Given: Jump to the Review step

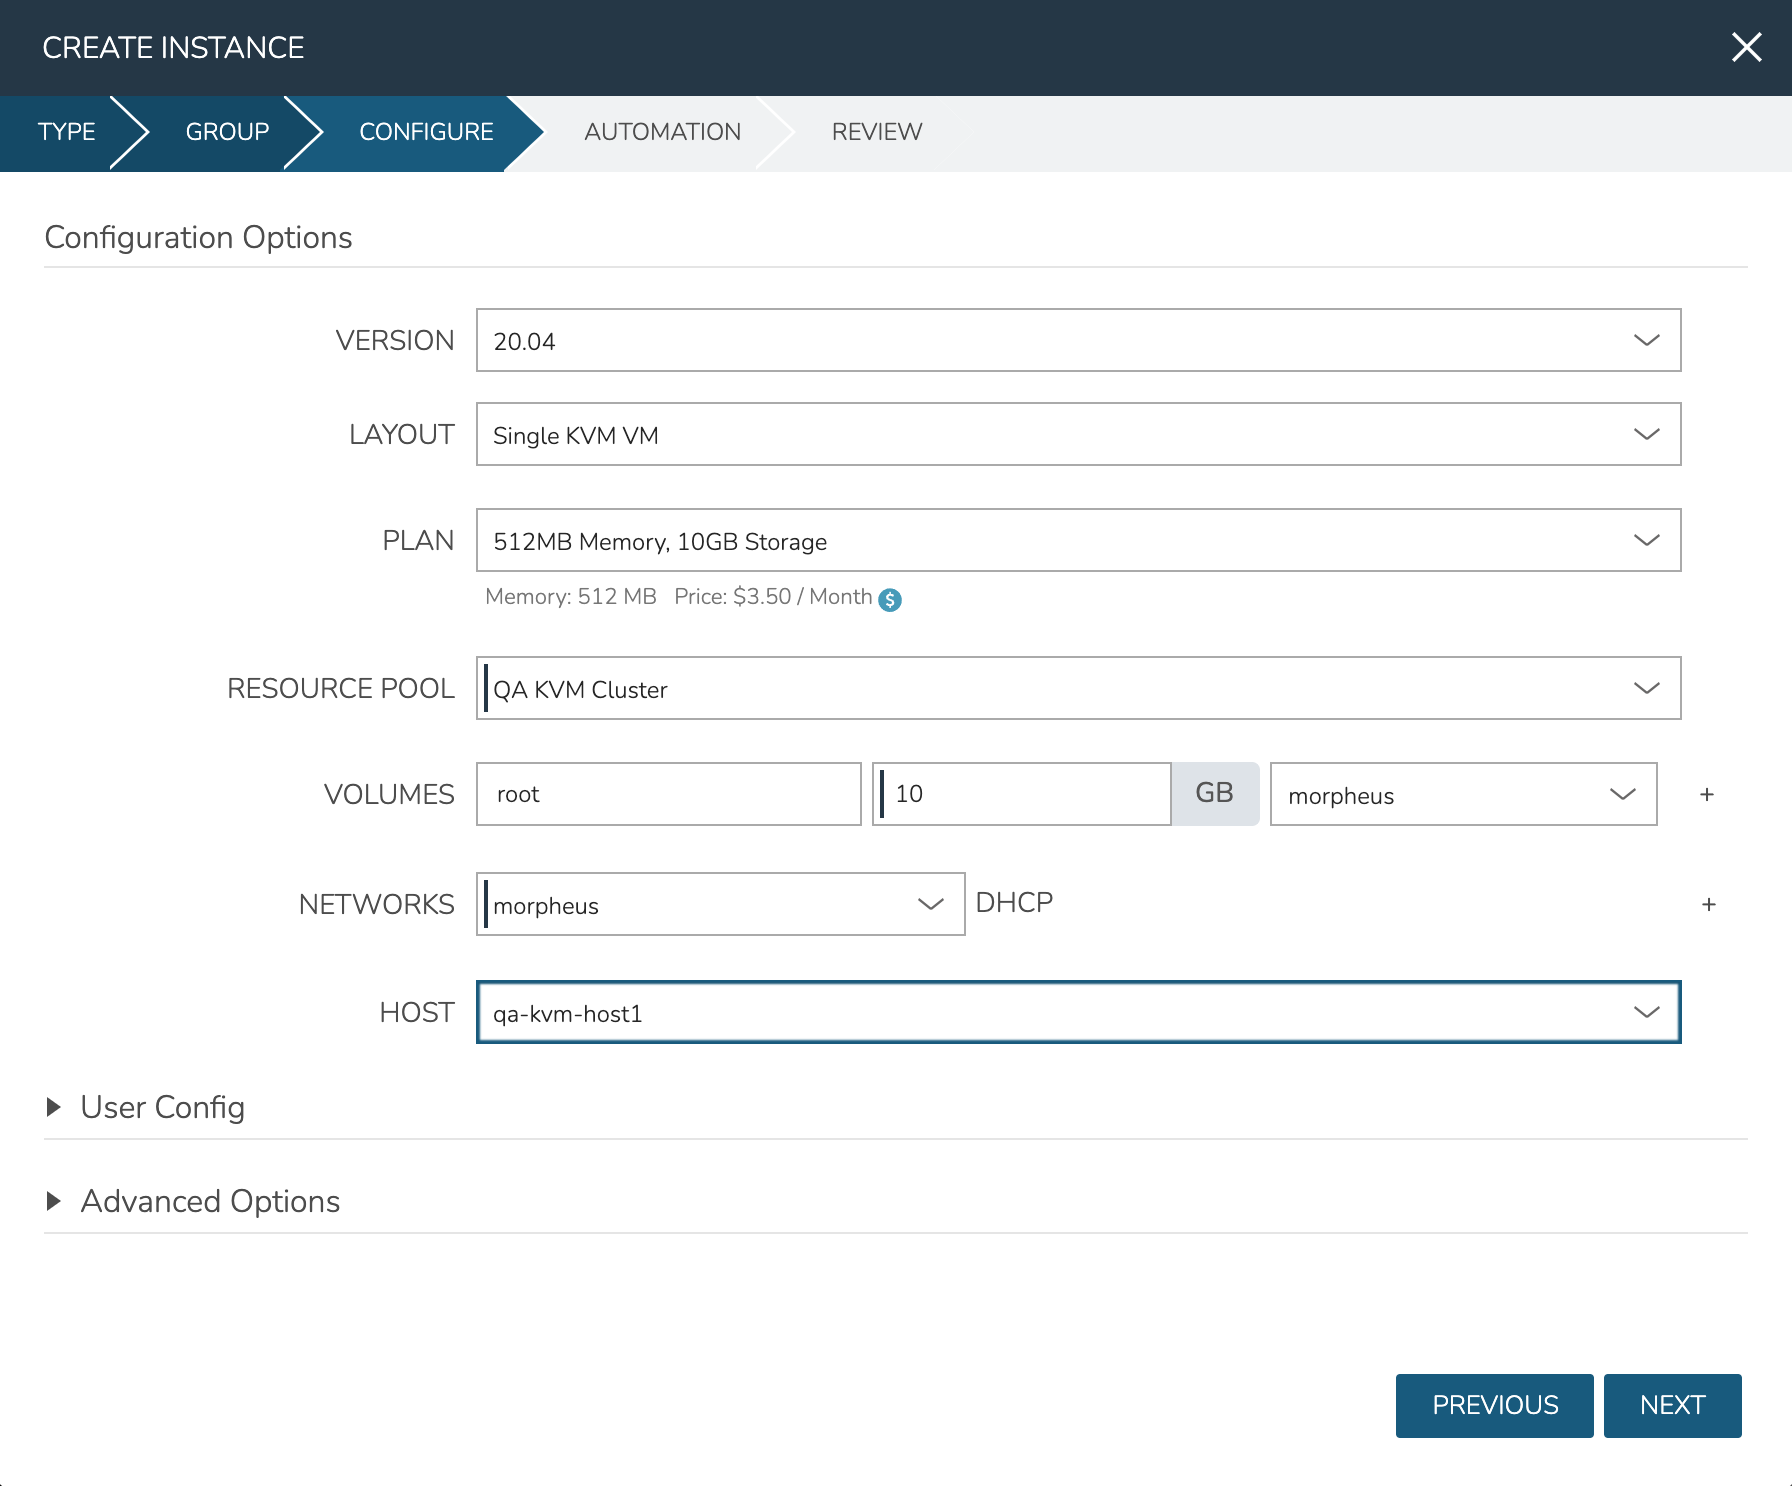Looking at the screenshot, I should click(876, 132).
